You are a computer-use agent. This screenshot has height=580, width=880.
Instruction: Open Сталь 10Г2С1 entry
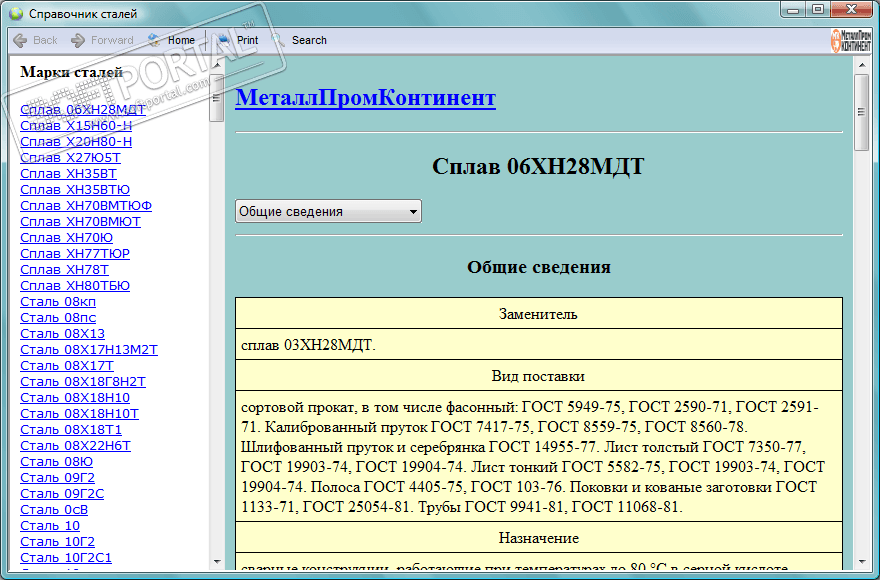pos(66,558)
